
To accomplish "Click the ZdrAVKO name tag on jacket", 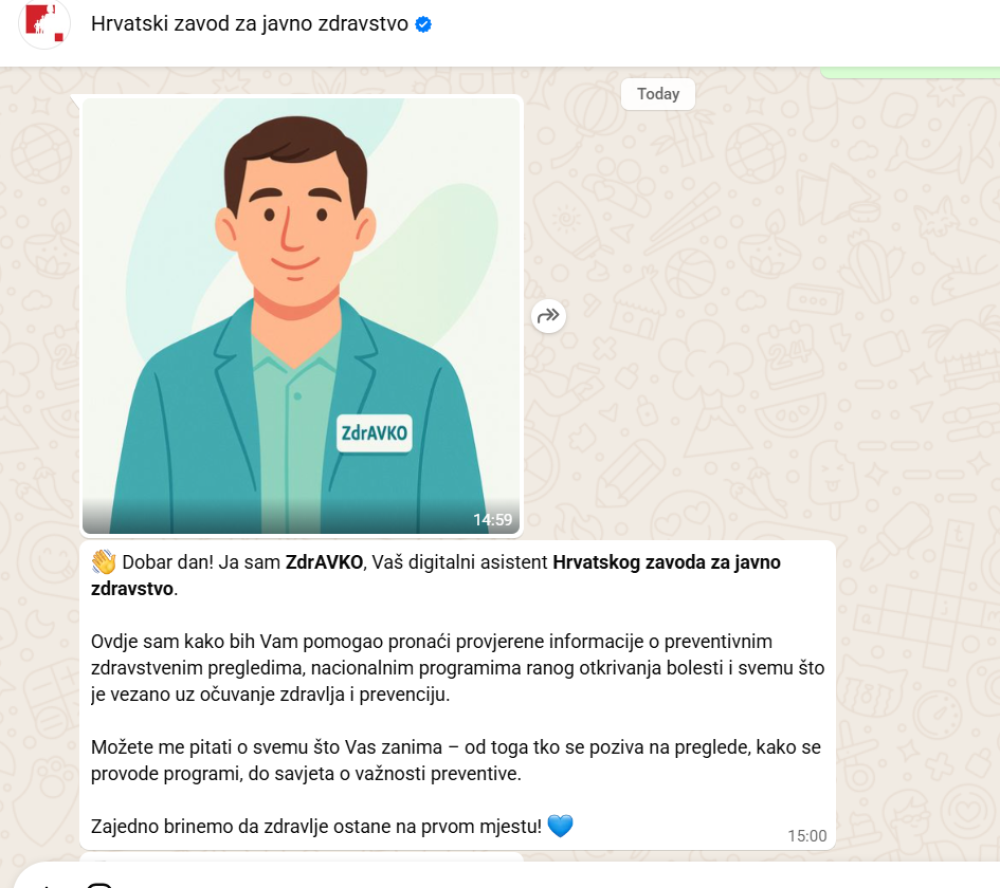I will pyautogui.click(x=374, y=433).
